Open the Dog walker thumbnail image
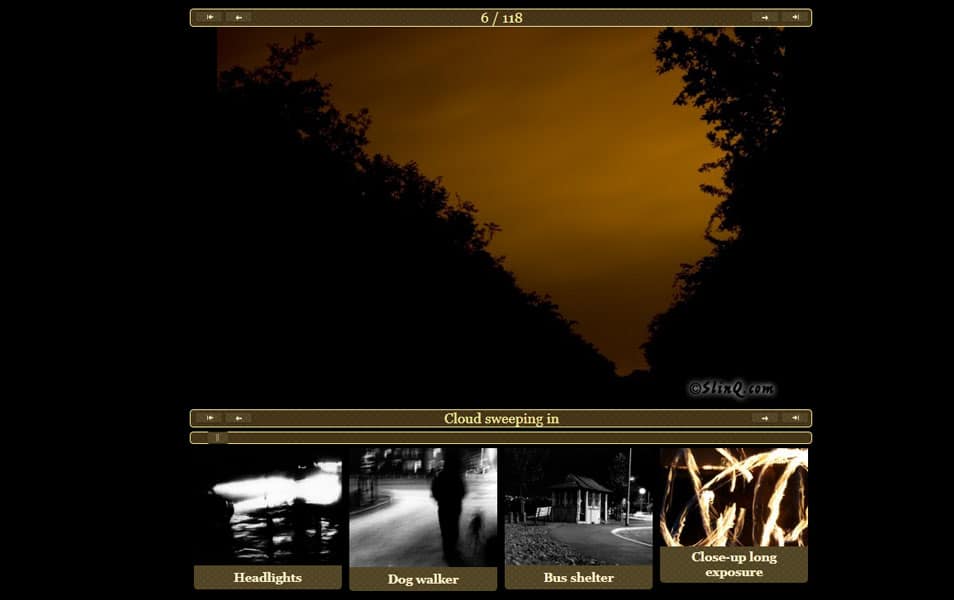 (x=423, y=507)
